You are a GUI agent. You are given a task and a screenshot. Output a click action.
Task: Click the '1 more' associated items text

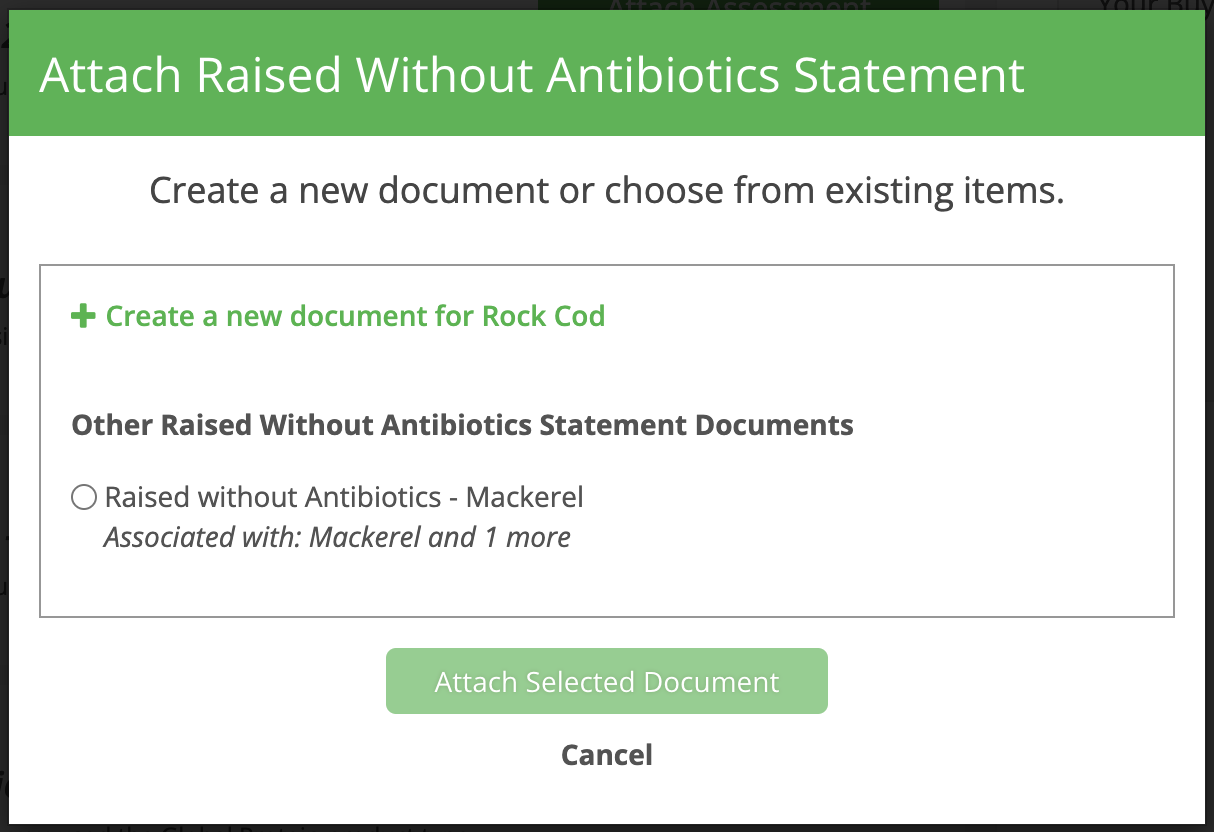[x=527, y=537]
